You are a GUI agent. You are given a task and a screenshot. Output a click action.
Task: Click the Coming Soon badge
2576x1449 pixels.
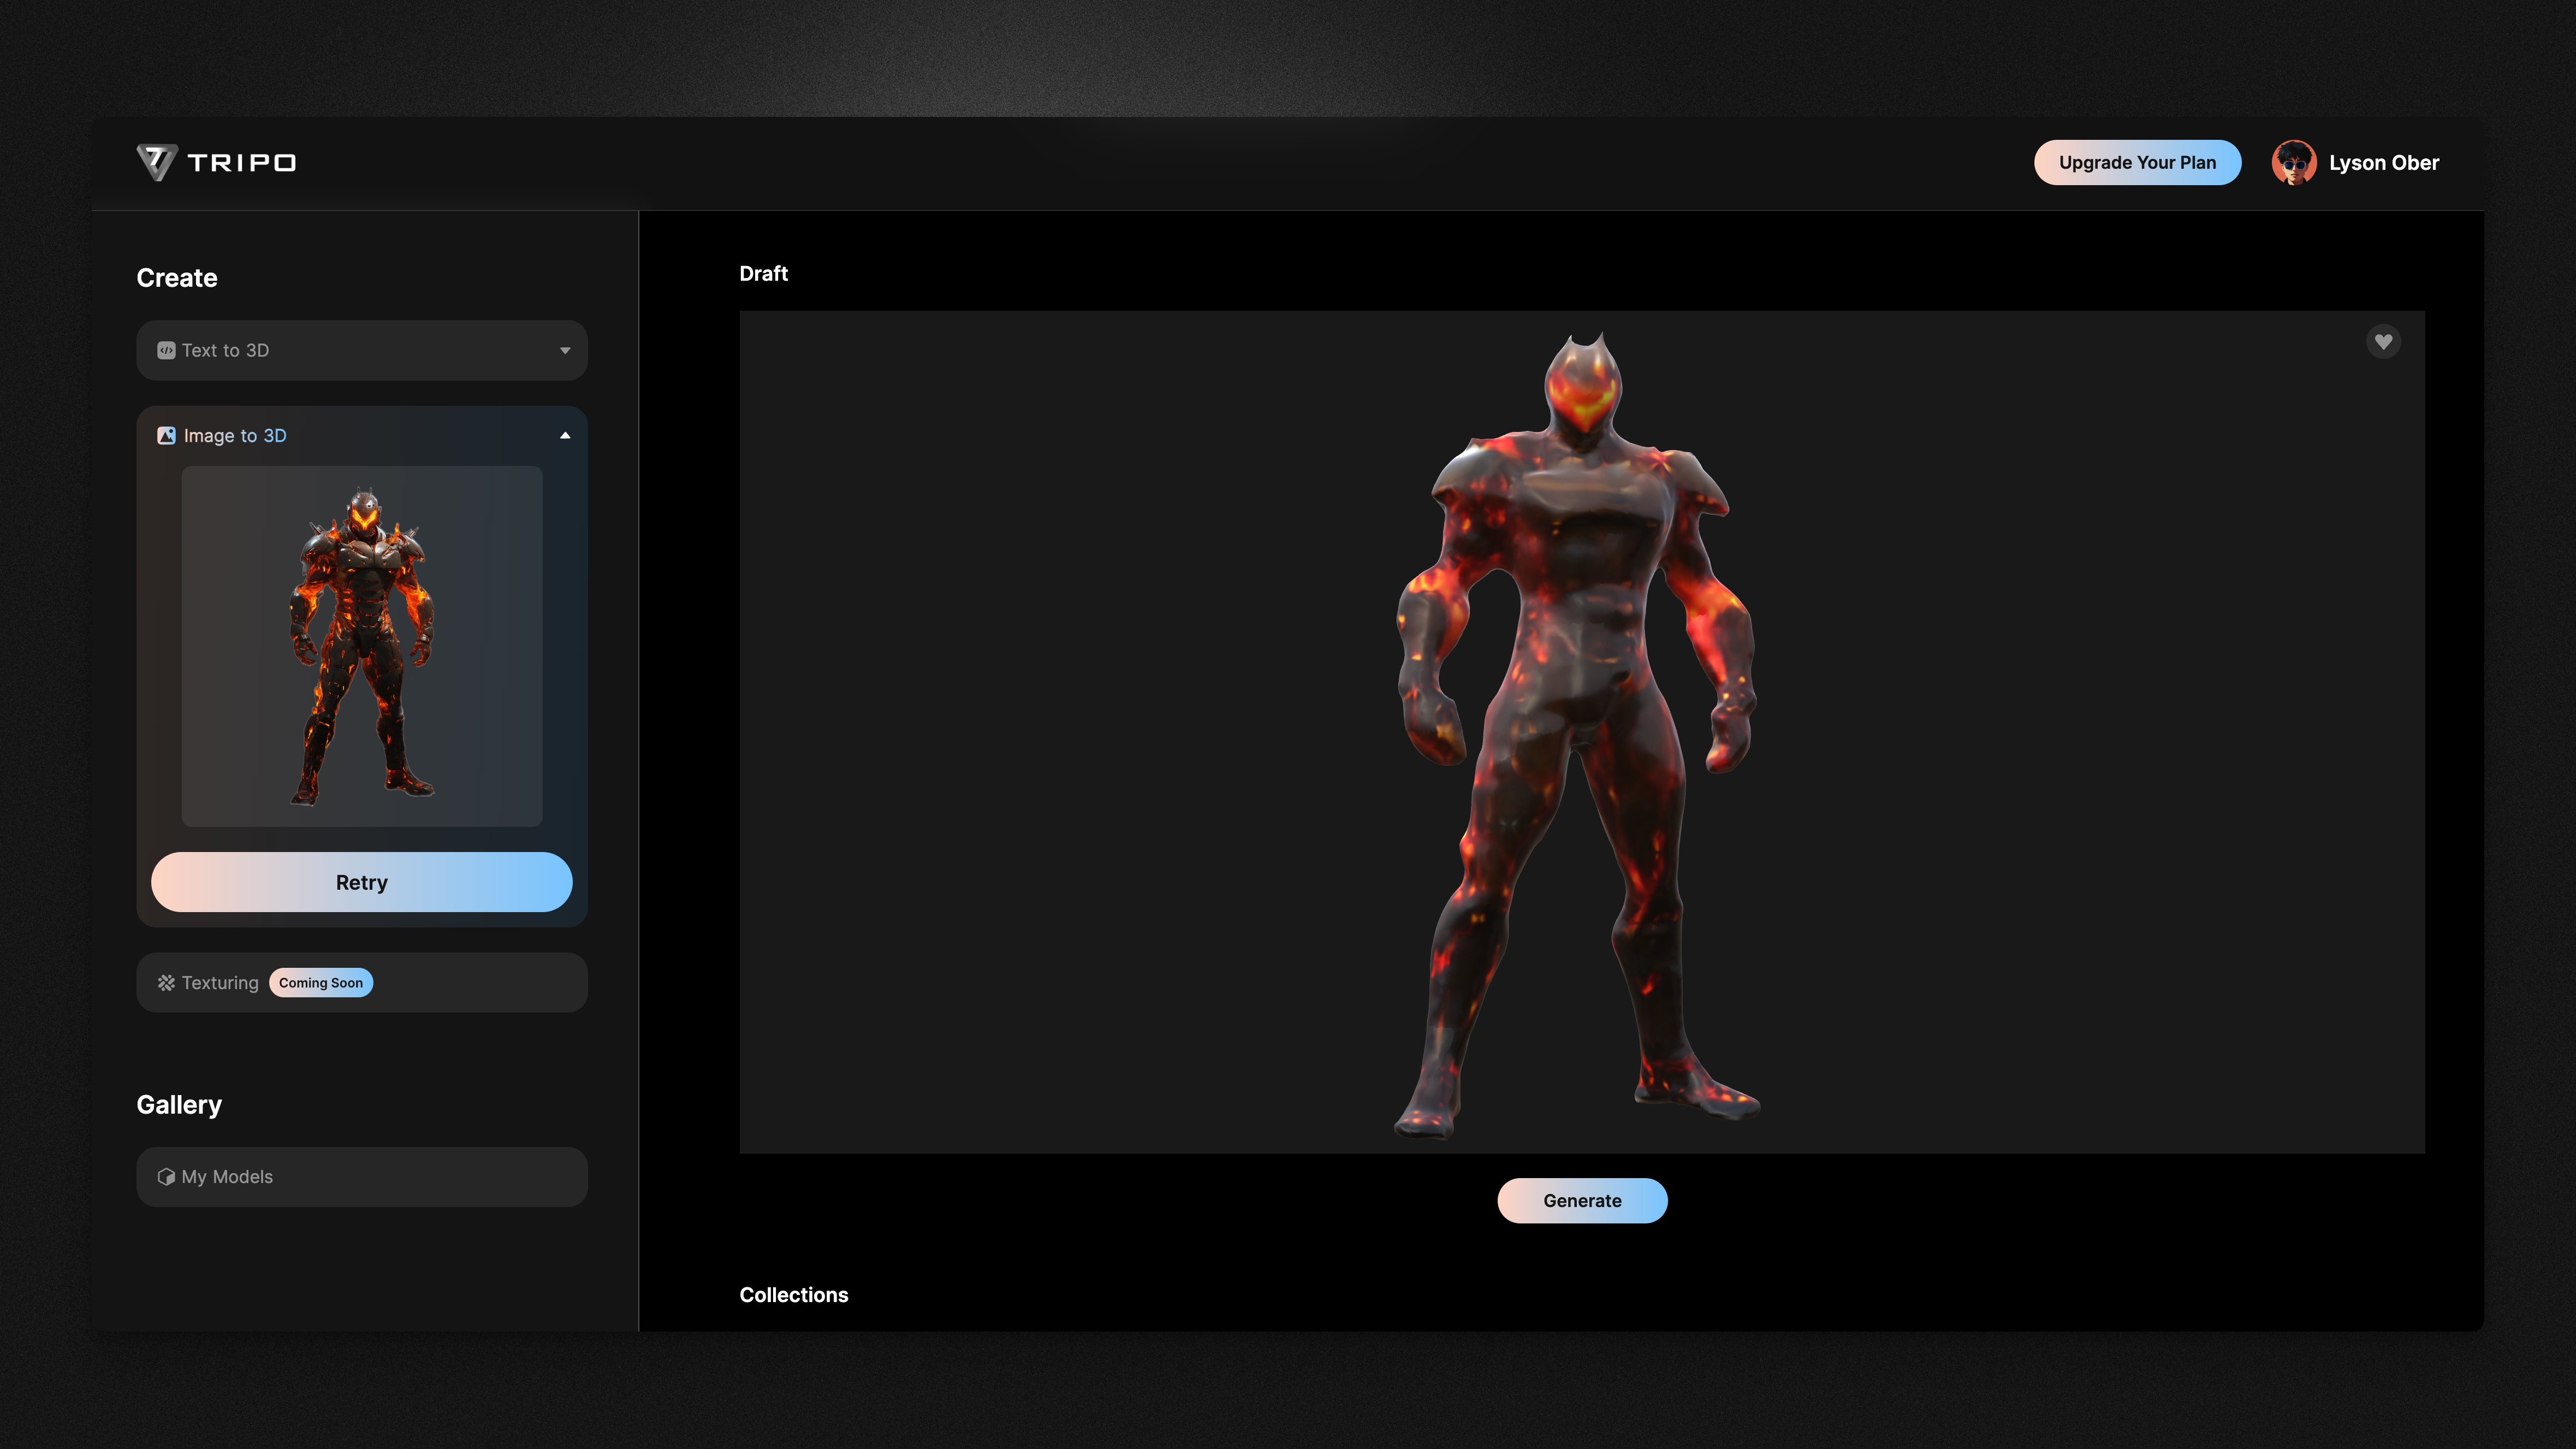click(x=321, y=983)
